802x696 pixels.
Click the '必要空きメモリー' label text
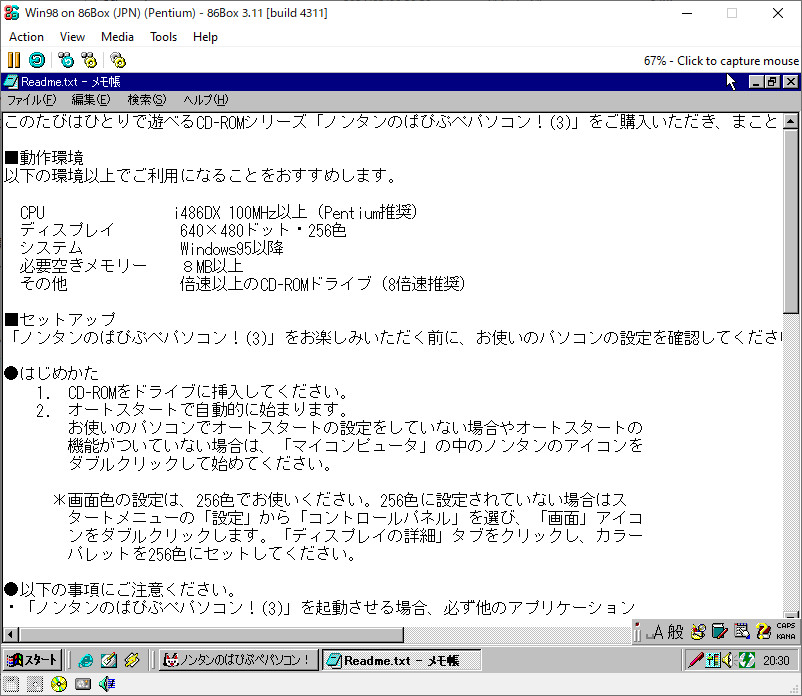click(x=83, y=266)
